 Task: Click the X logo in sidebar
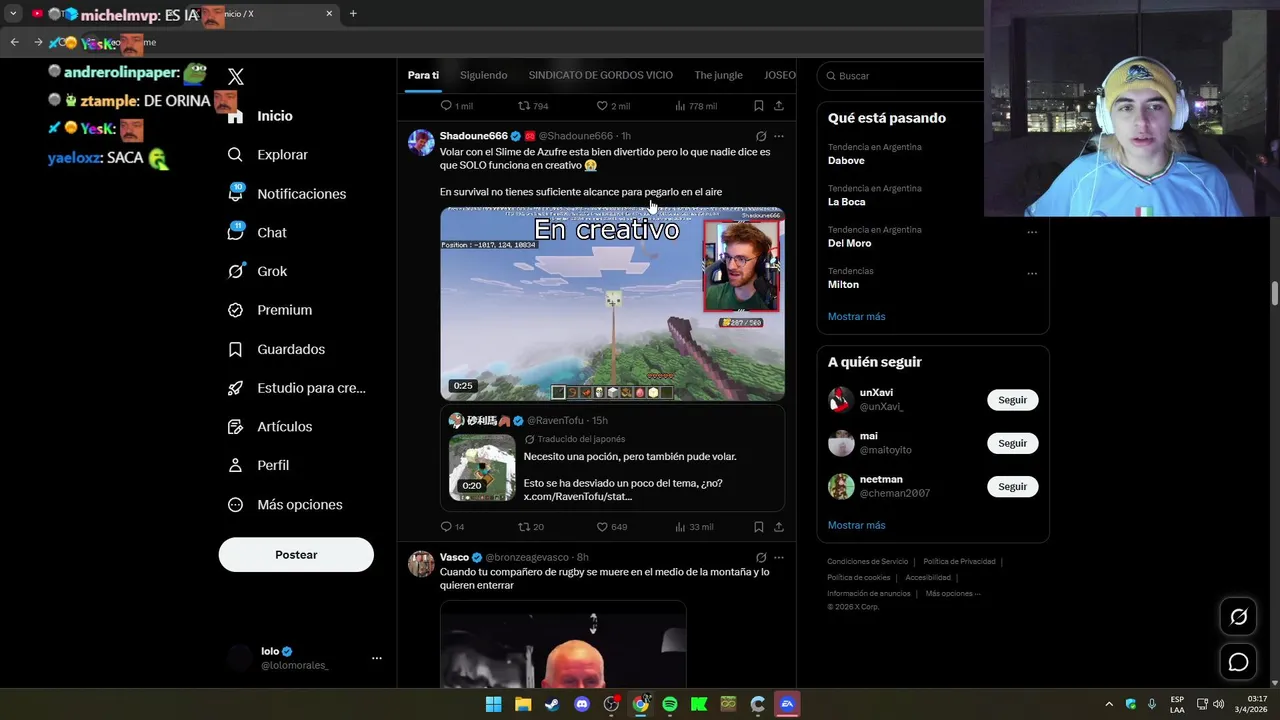[x=236, y=77]
